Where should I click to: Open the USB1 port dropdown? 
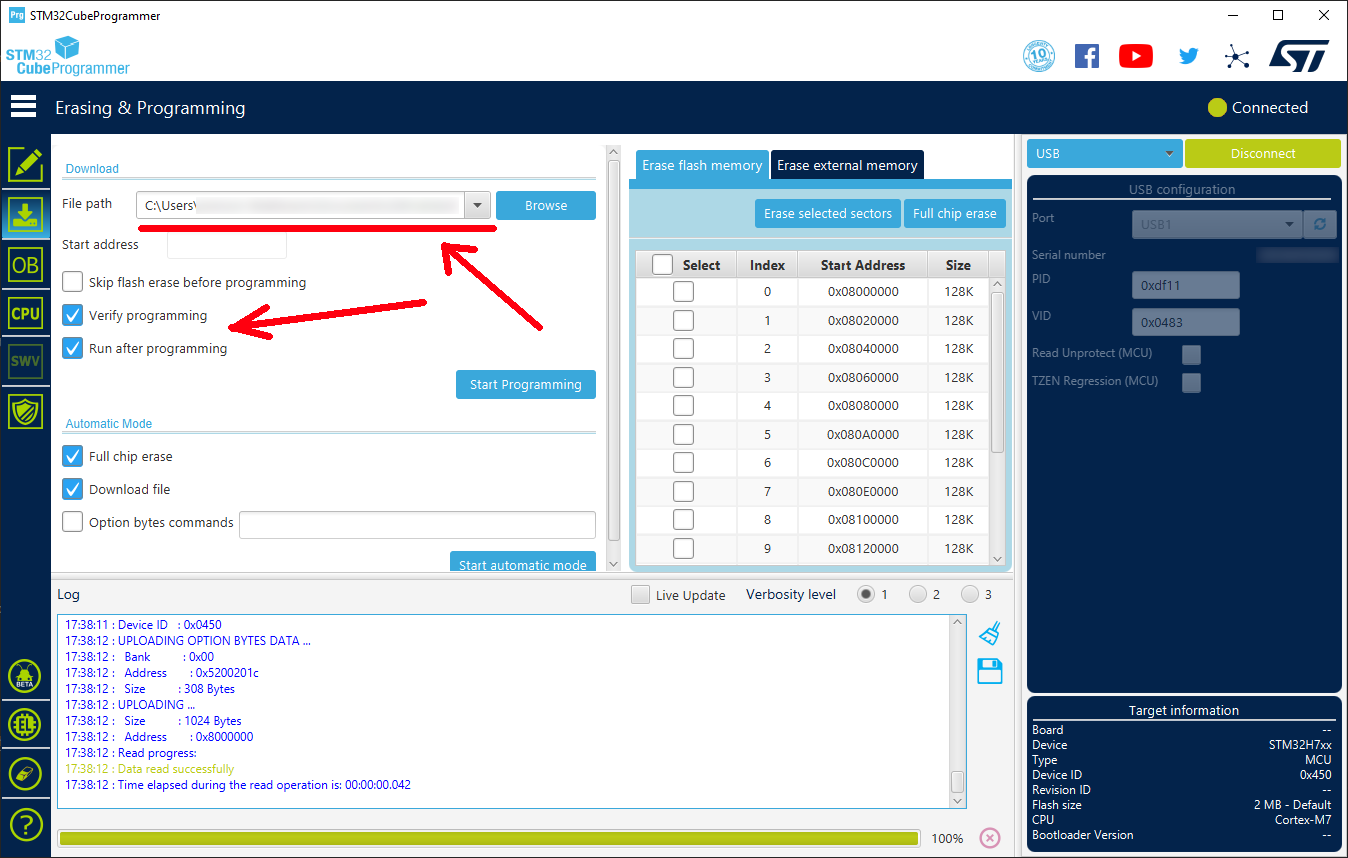1217,224
